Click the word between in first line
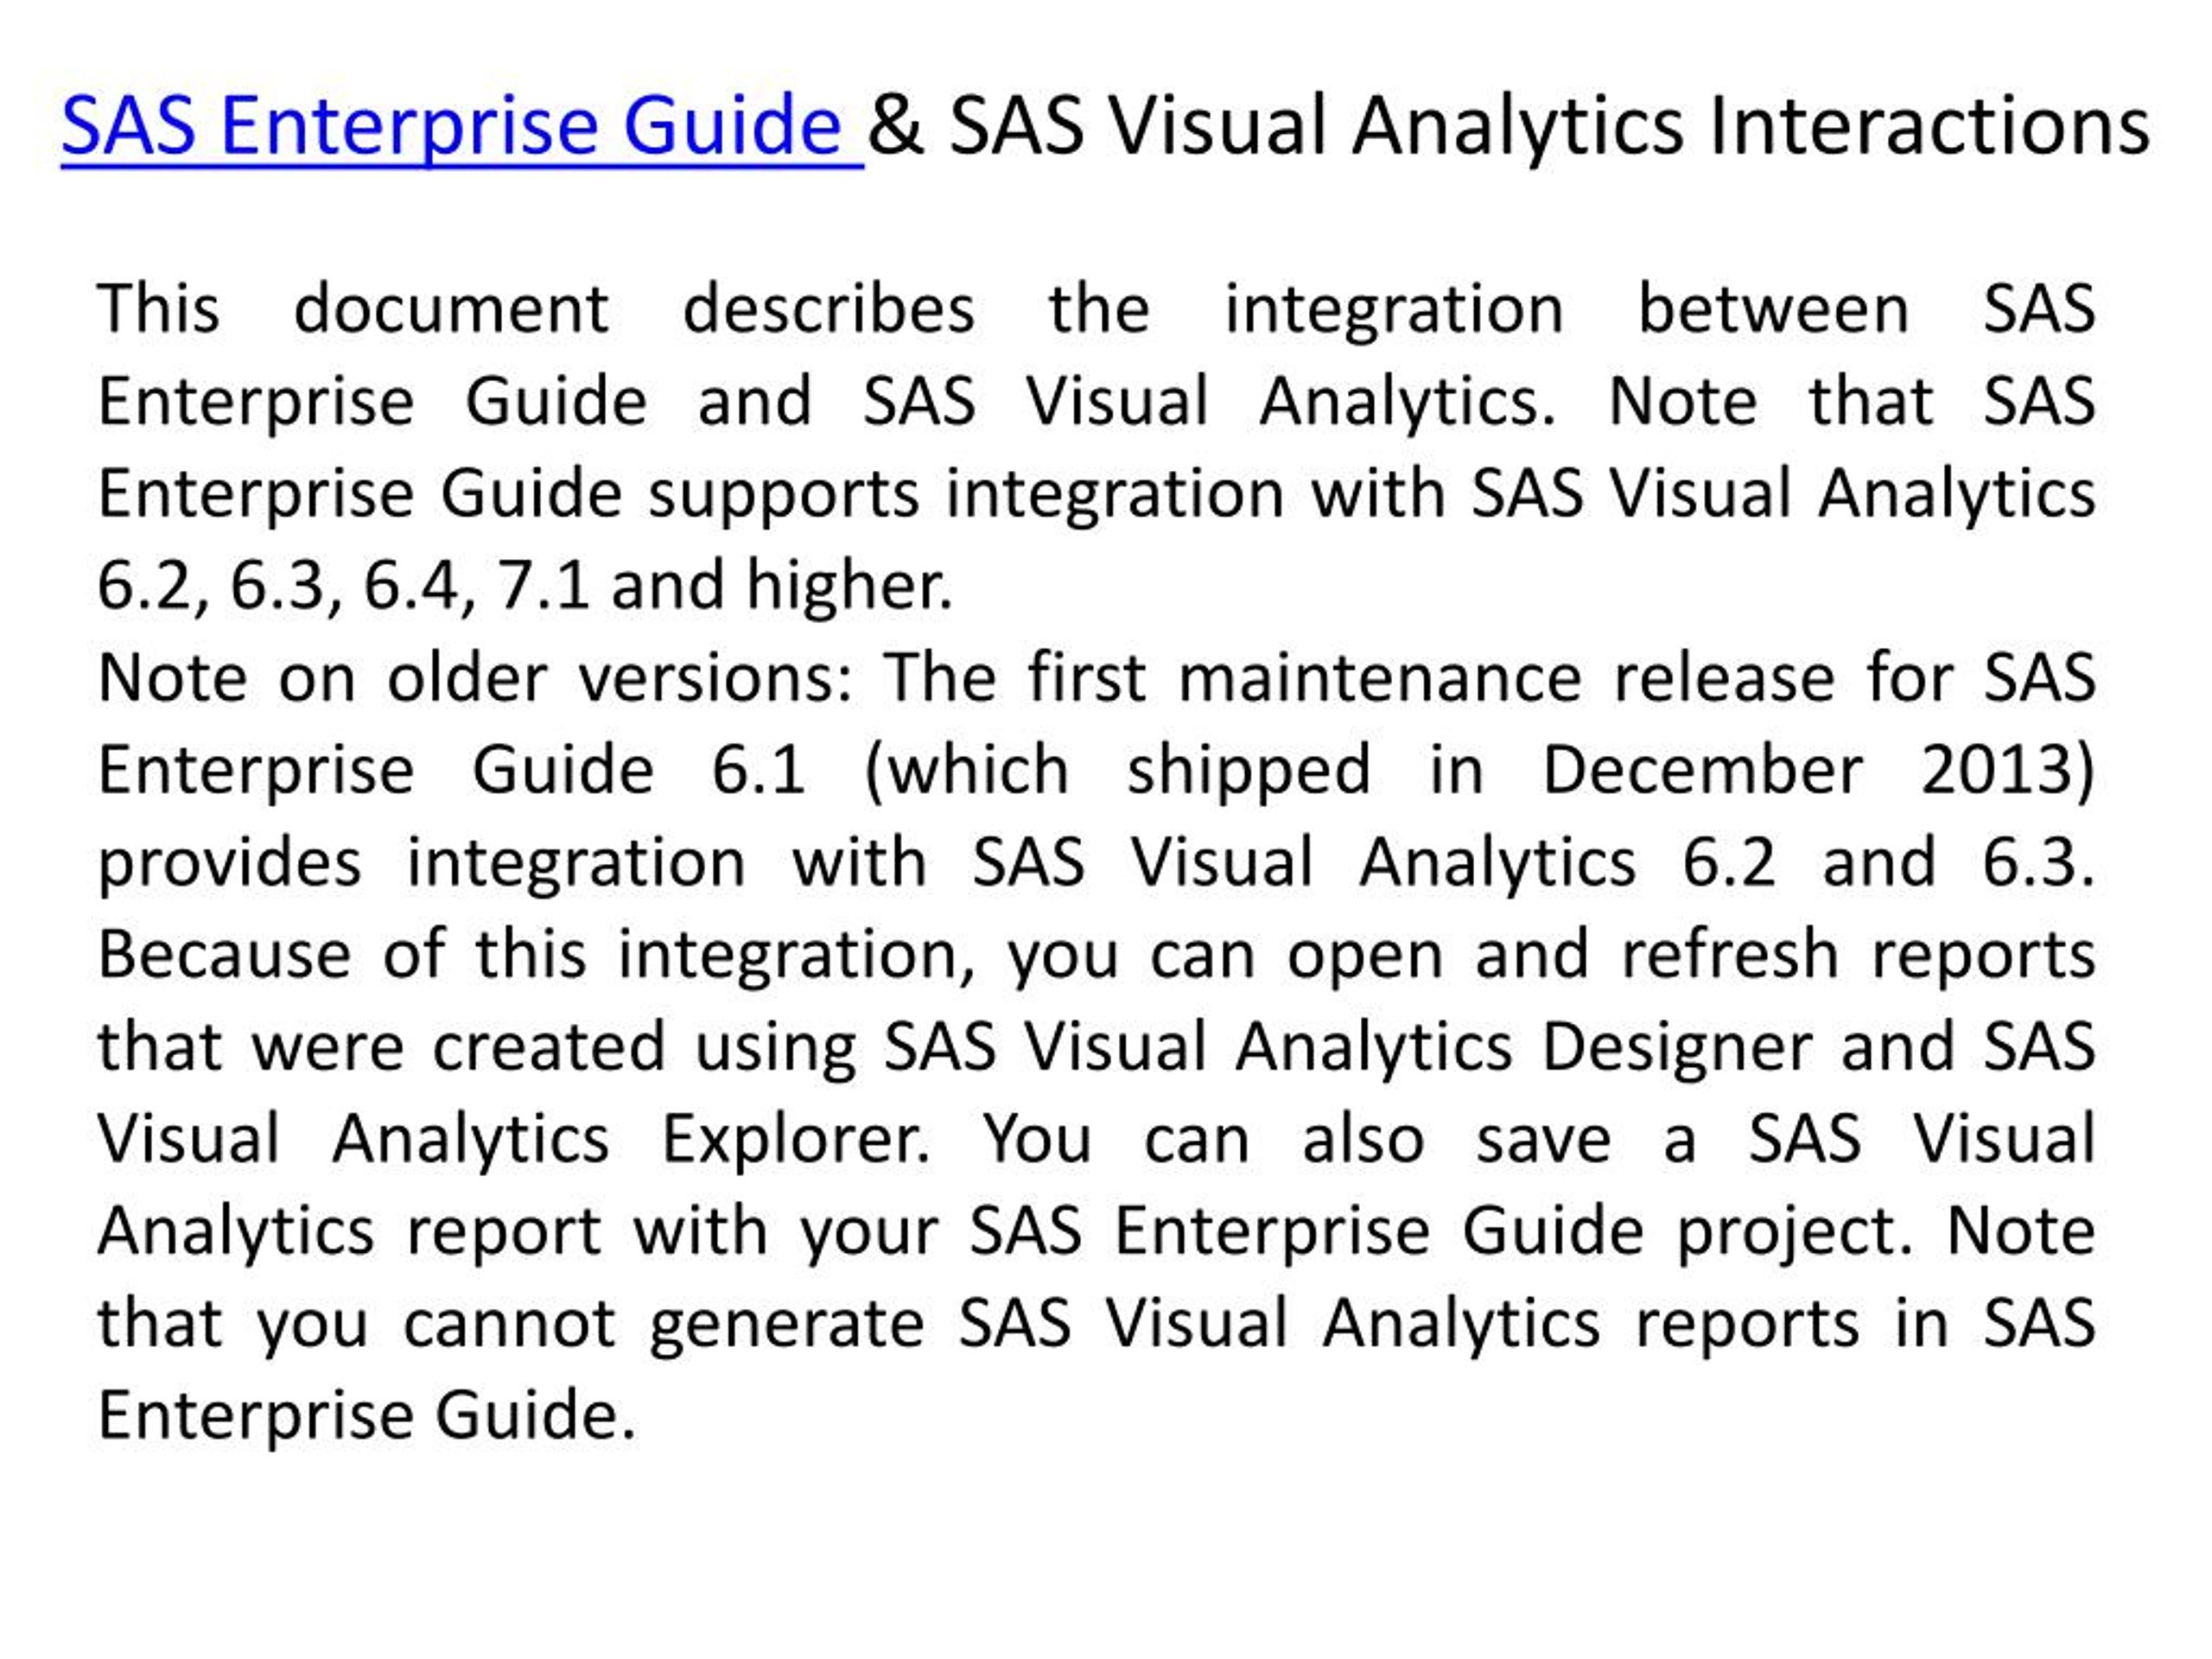 pos(1774,308)
